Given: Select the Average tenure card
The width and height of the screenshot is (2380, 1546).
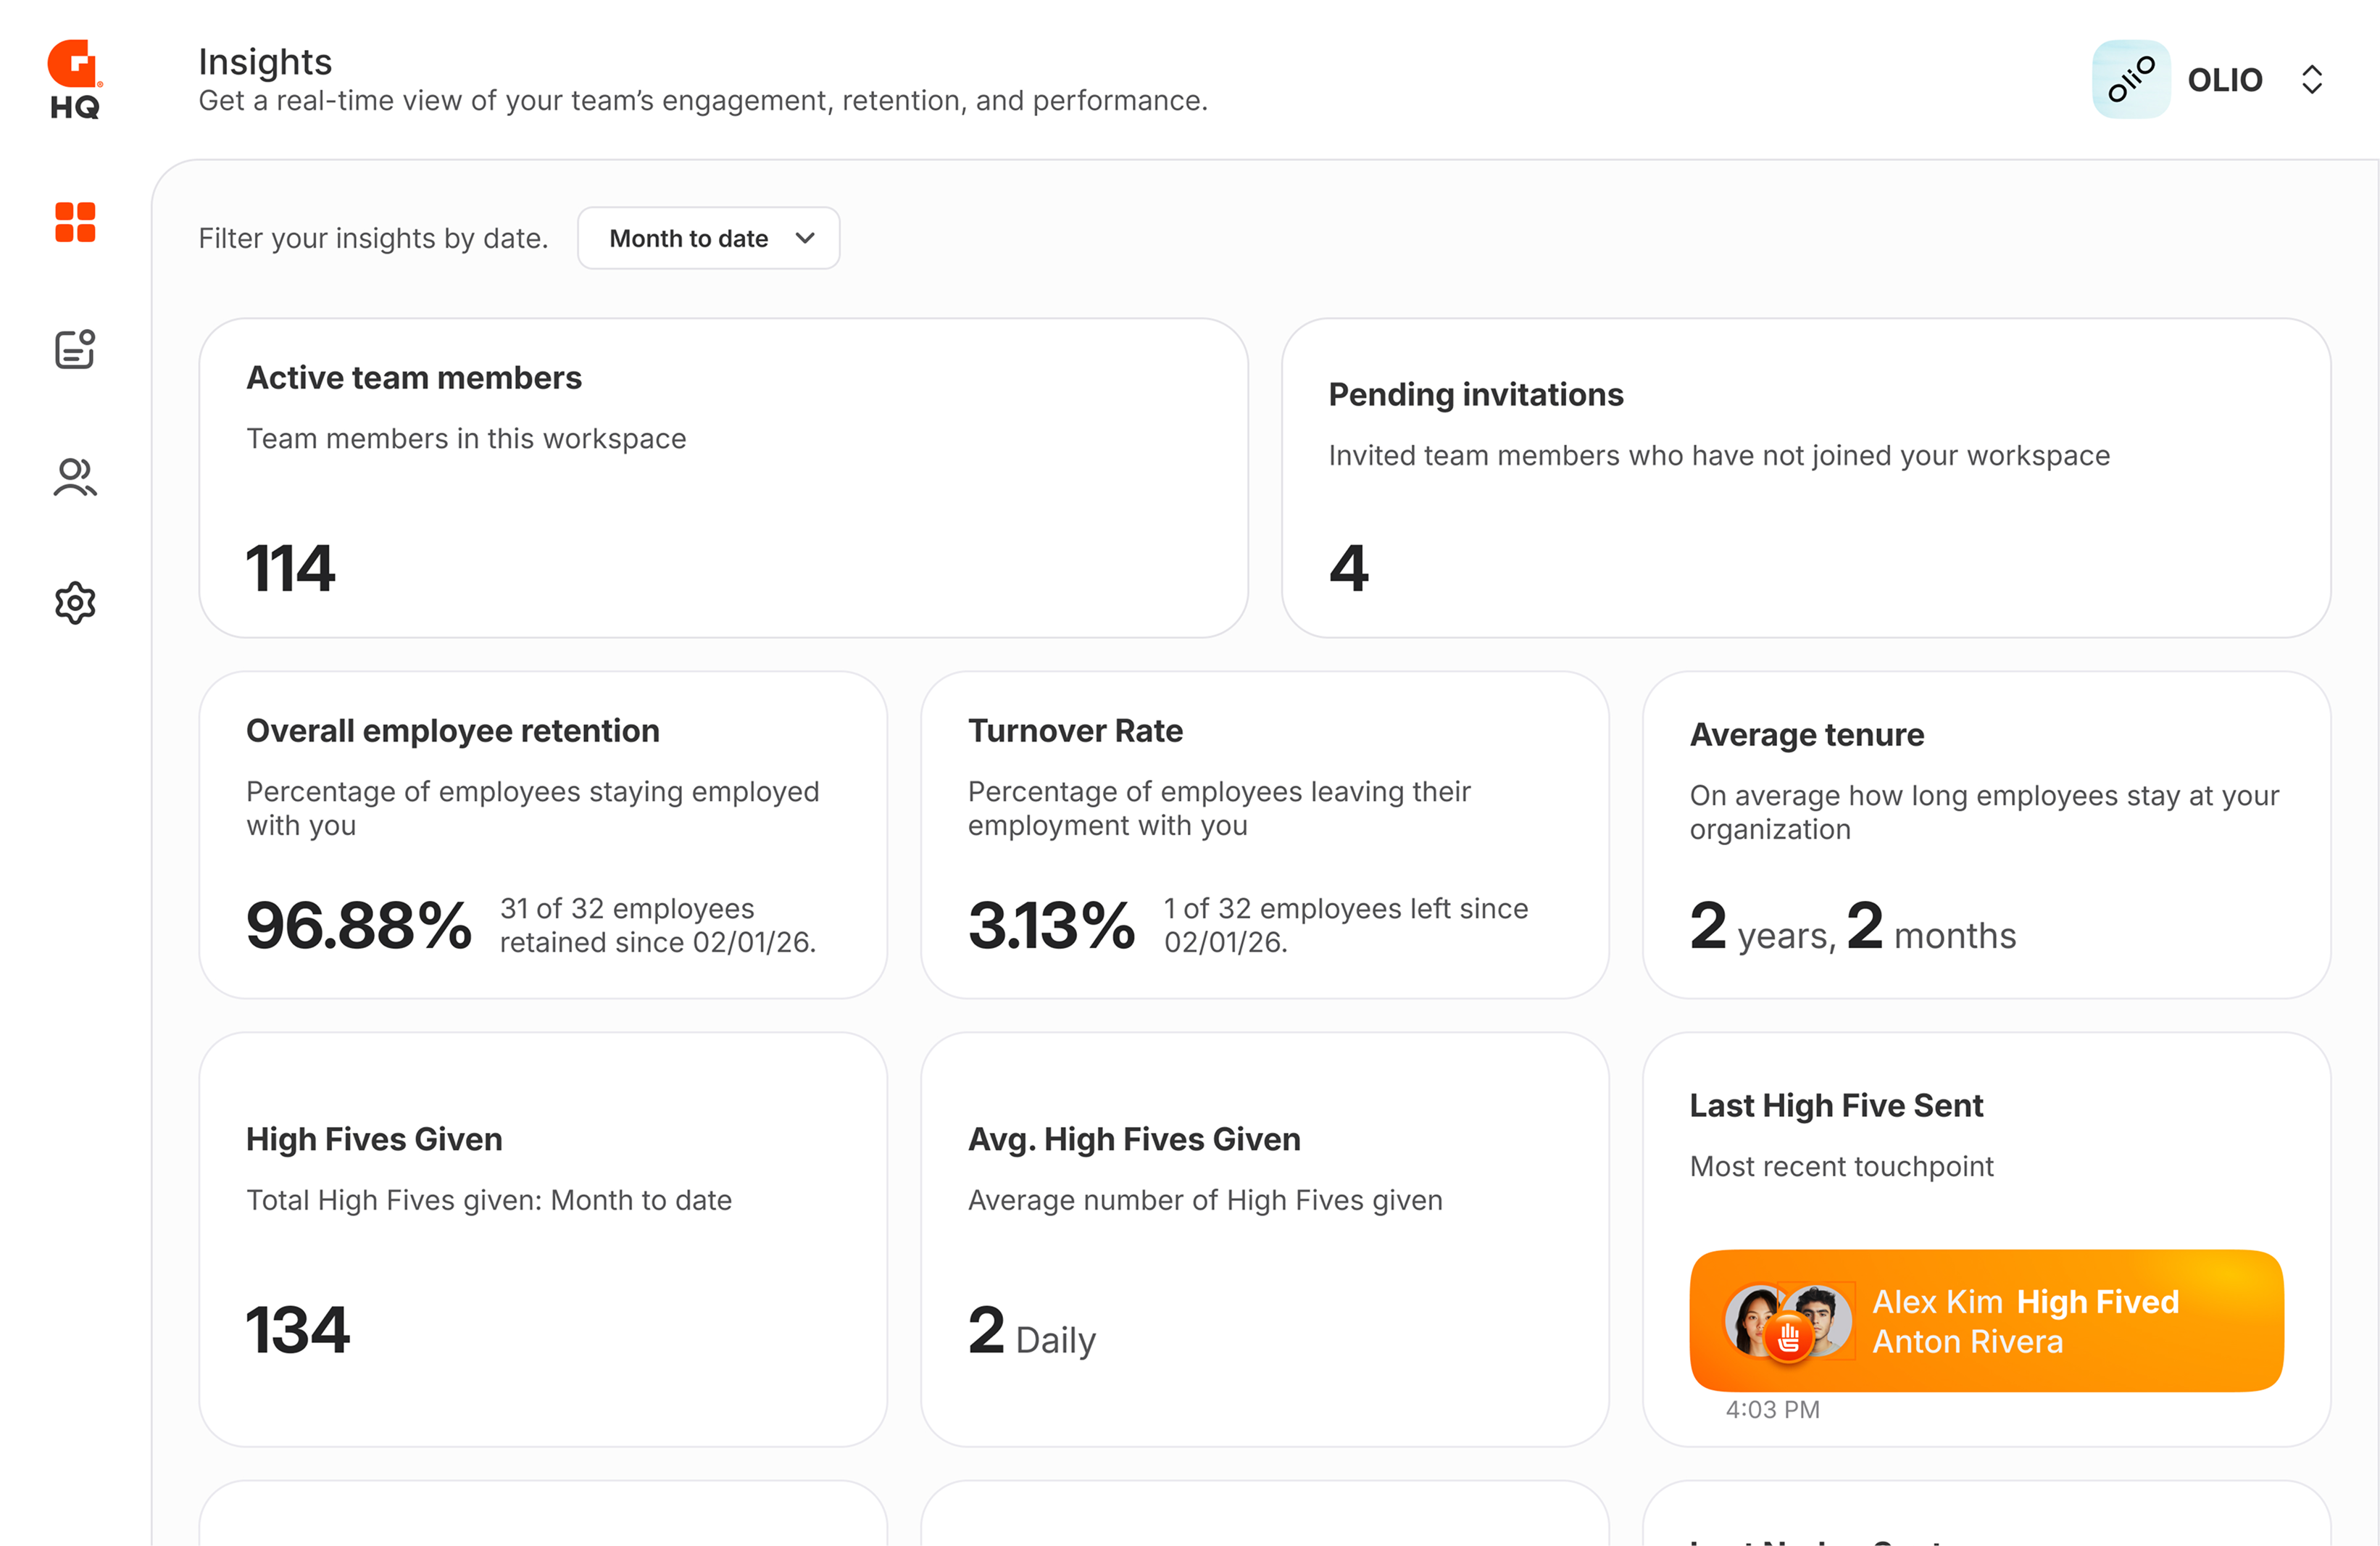Looking at the screenshot, I should coord(1986,834).
